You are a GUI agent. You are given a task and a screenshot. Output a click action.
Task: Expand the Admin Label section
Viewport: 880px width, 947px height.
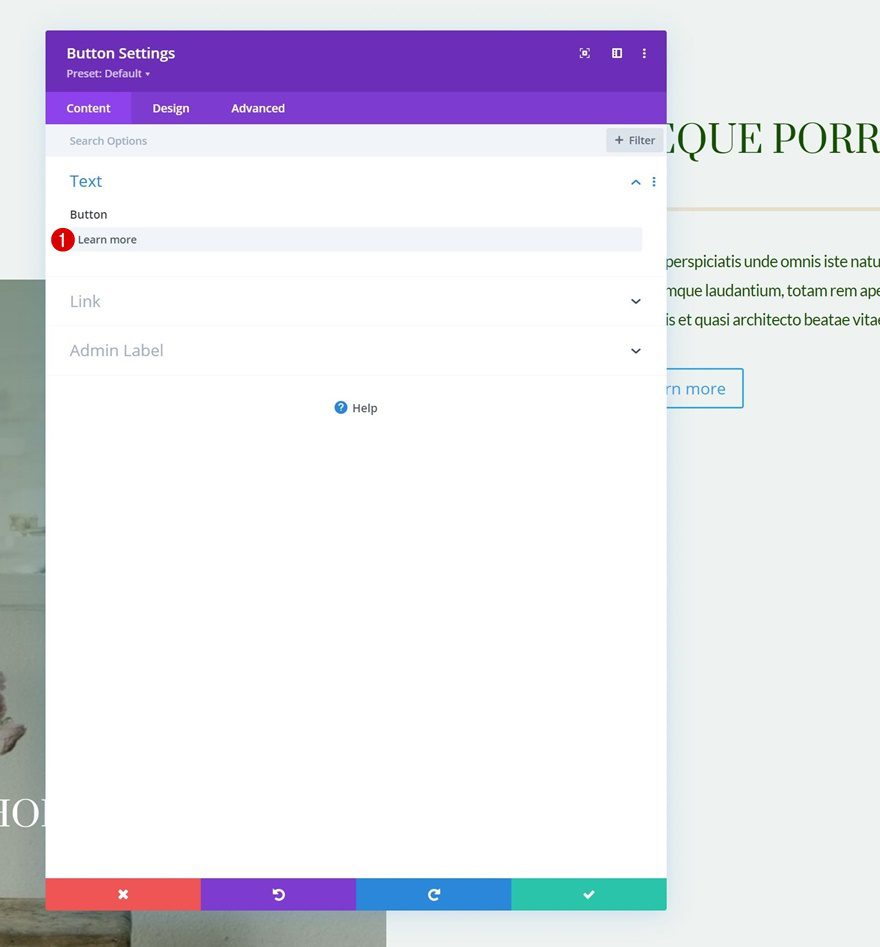635,350
